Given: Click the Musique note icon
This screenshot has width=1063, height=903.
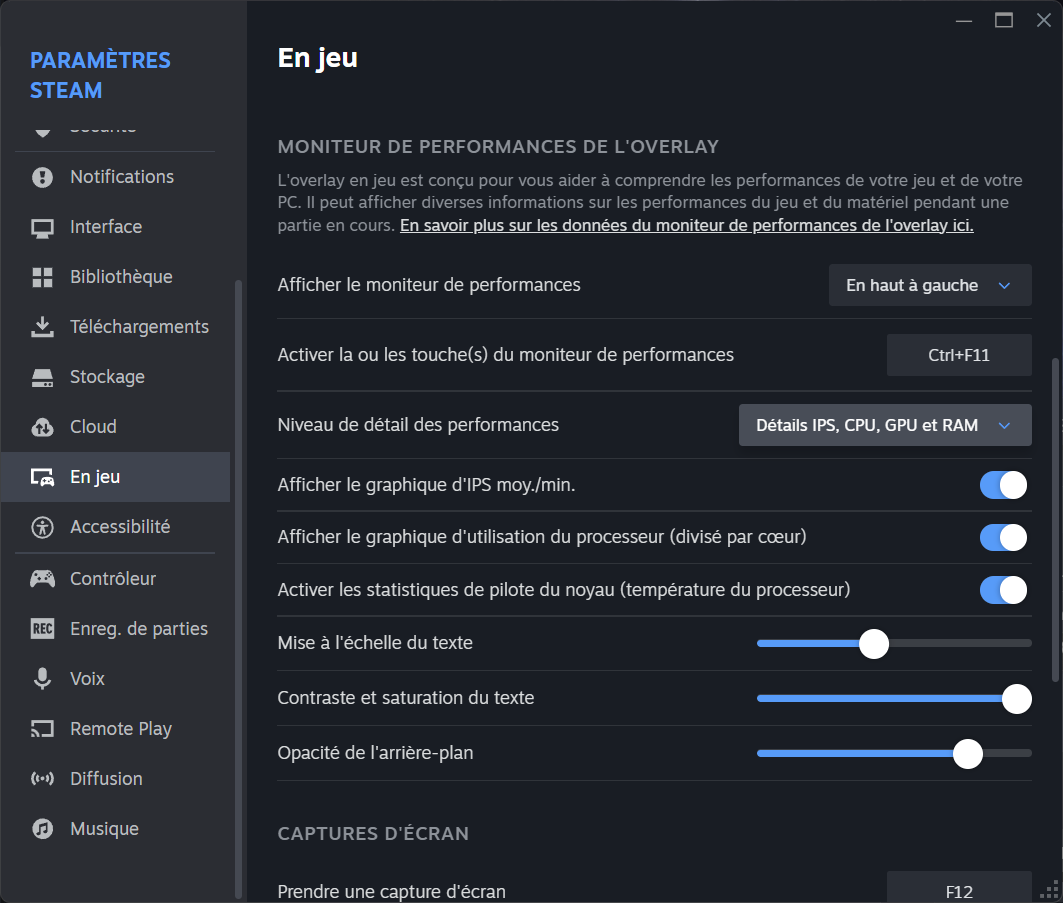Looking at the screenshot, I should pyautogui.click(x=42, y=829).
